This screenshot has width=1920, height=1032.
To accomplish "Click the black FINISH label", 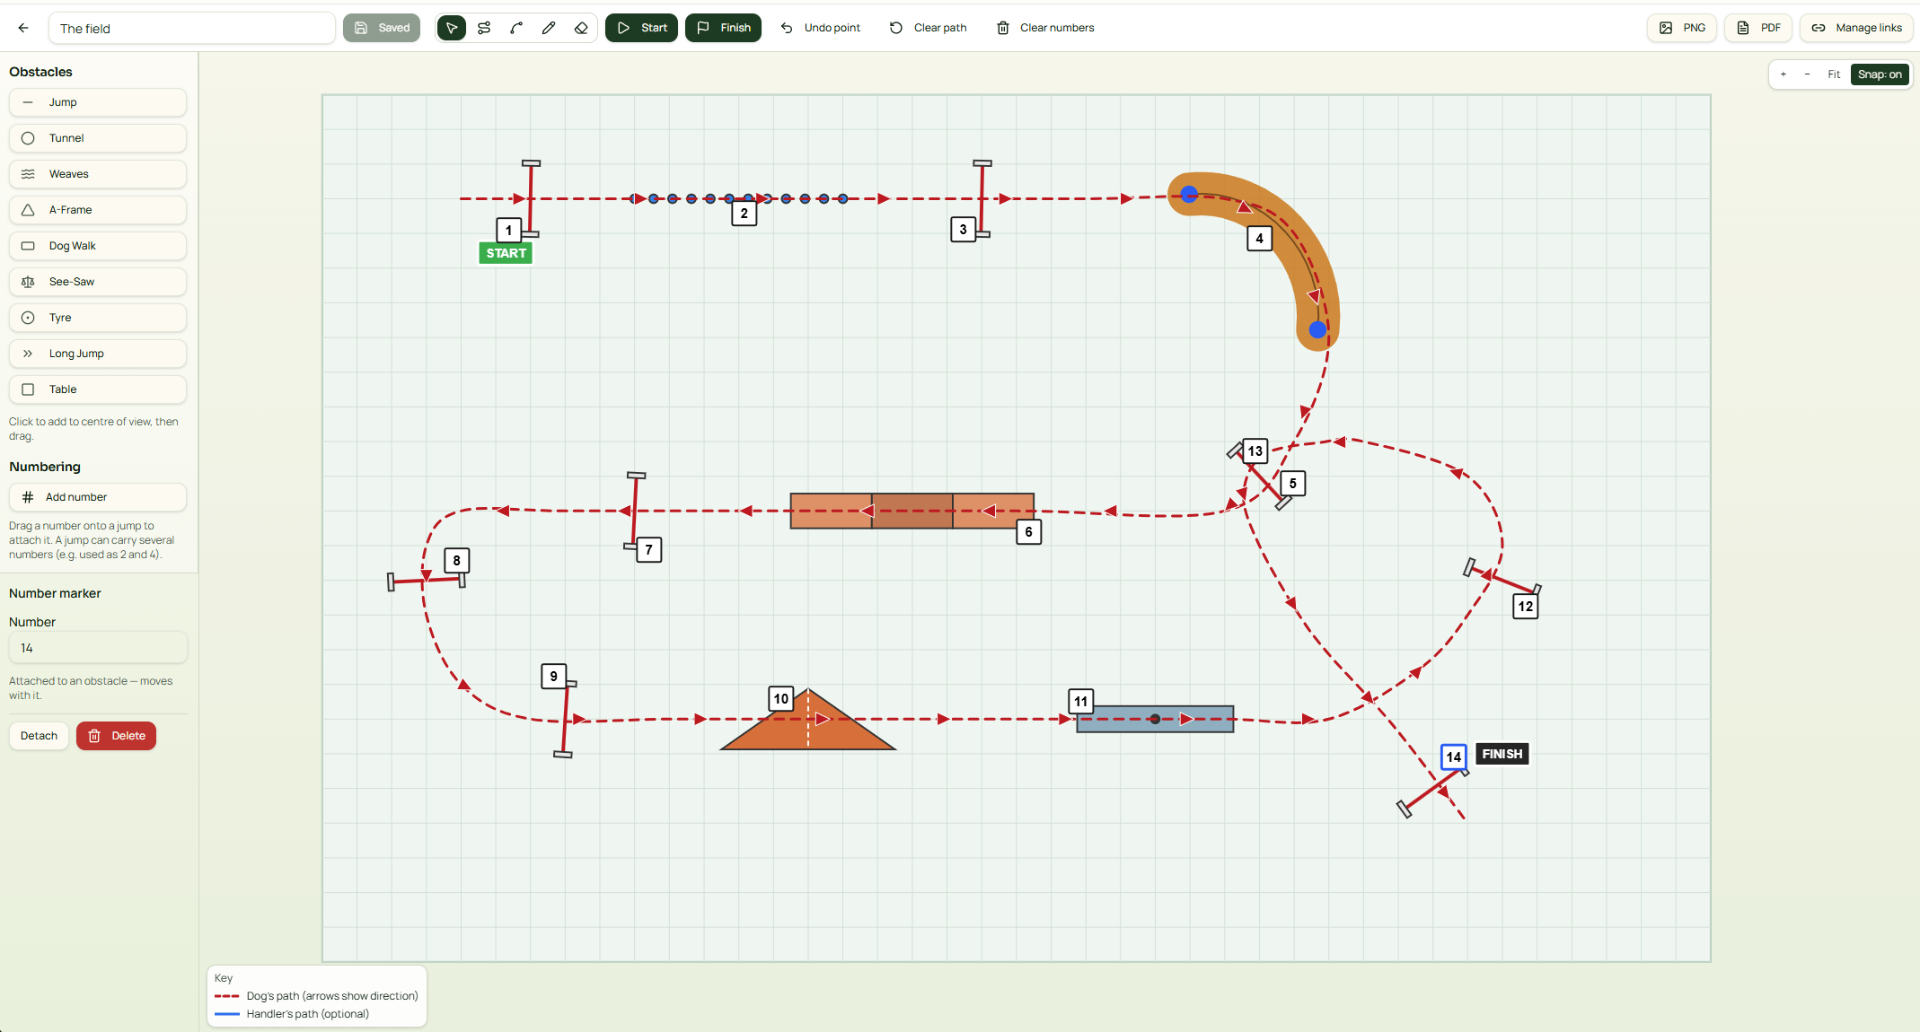I will tap(1502, 754).
